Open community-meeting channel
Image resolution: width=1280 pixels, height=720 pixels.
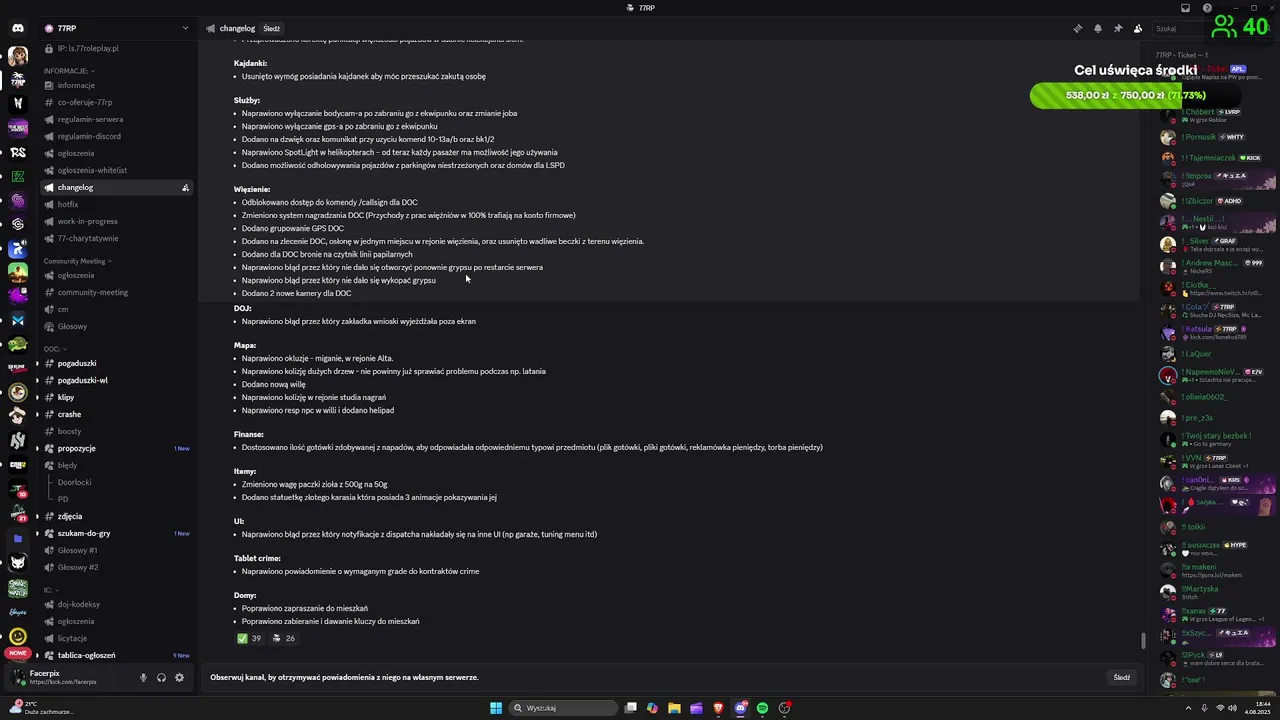[x=117, y=292]
